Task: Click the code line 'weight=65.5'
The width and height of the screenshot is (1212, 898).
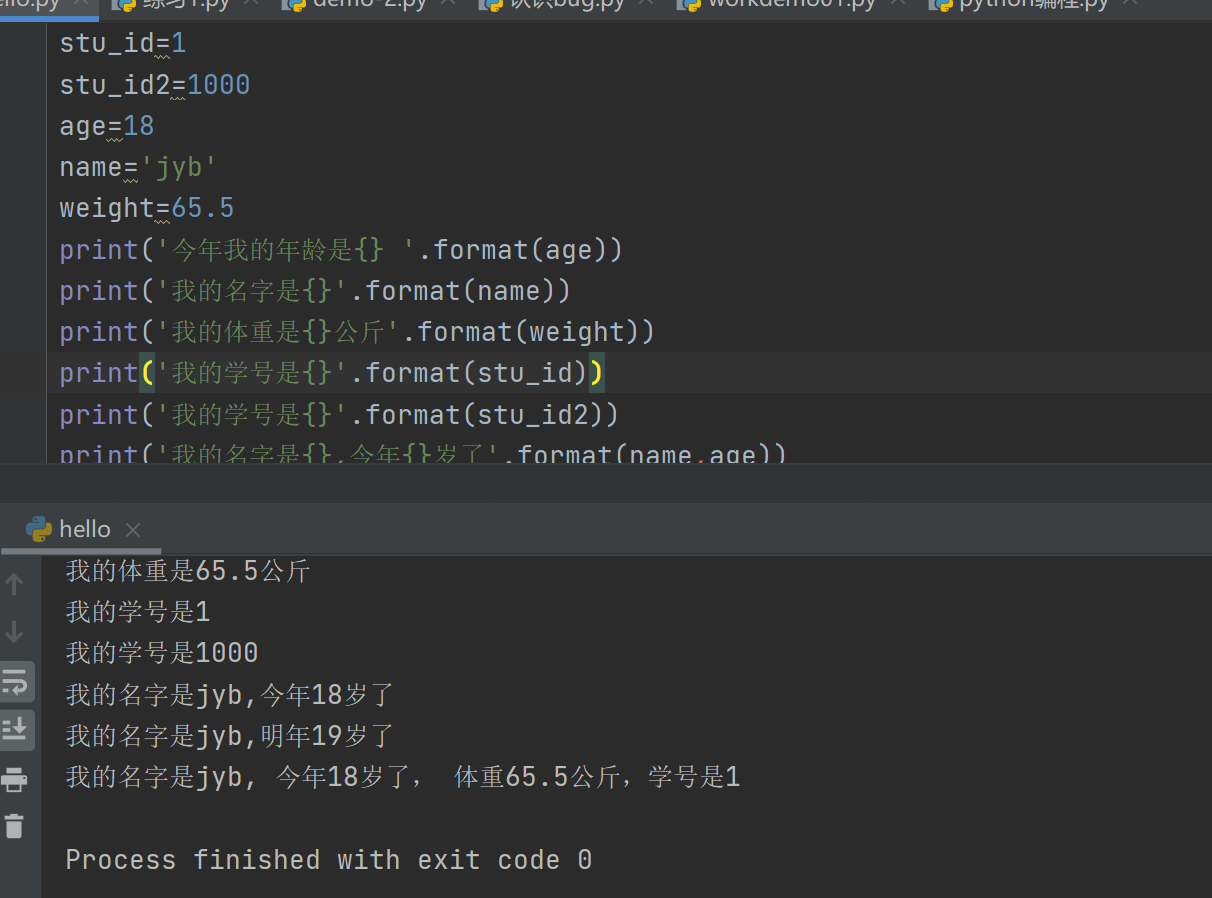Action: 147,208
